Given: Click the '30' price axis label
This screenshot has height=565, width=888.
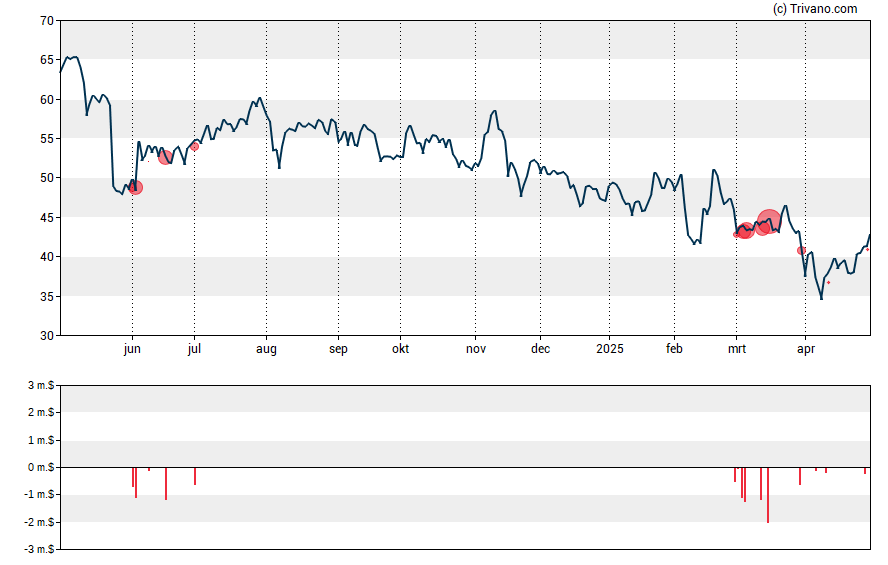Looking at the screenshot, I should point(47,336).
